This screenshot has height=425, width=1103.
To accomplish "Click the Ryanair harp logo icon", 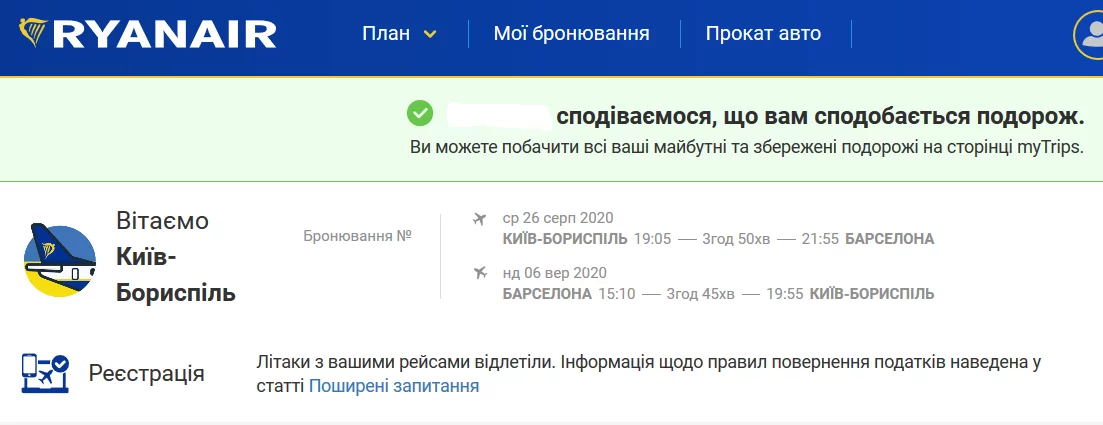I will tap(32, 34).
